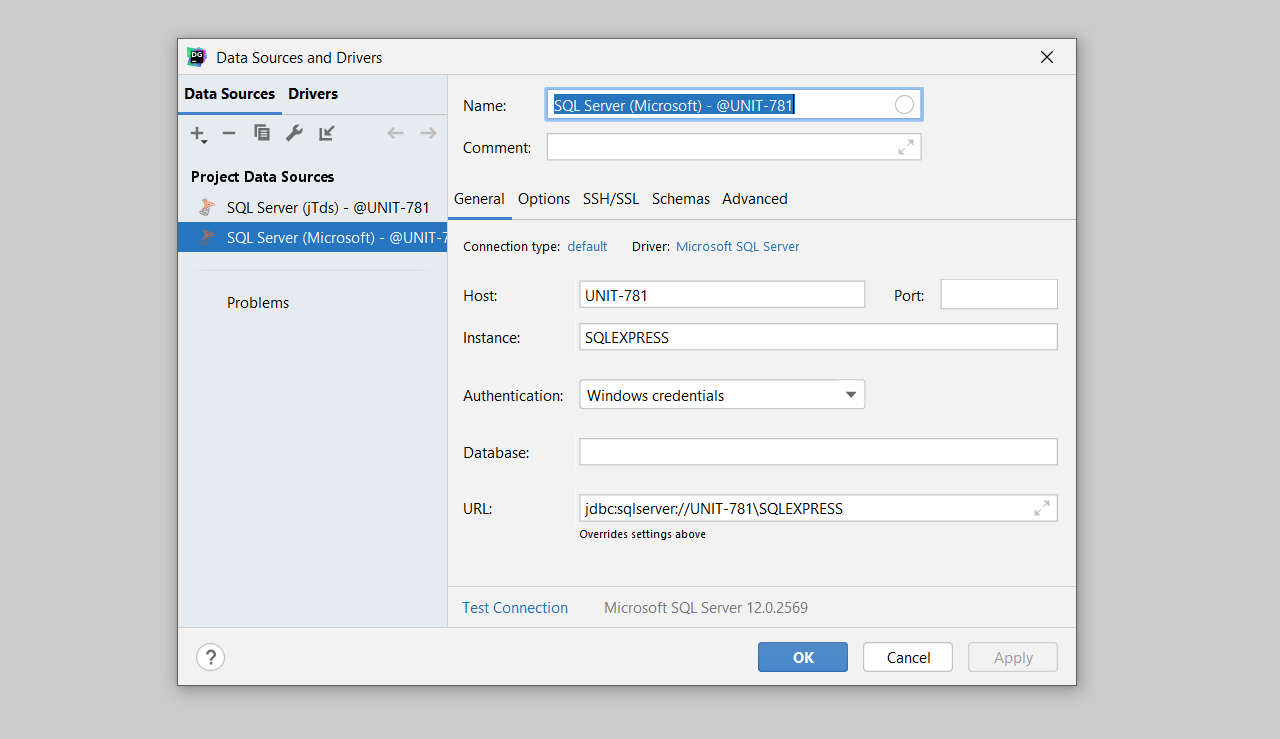Screen dimensions: 1280x739
Task: Select SQL Server (jTds) data source icon
Action: click(207, 208)
